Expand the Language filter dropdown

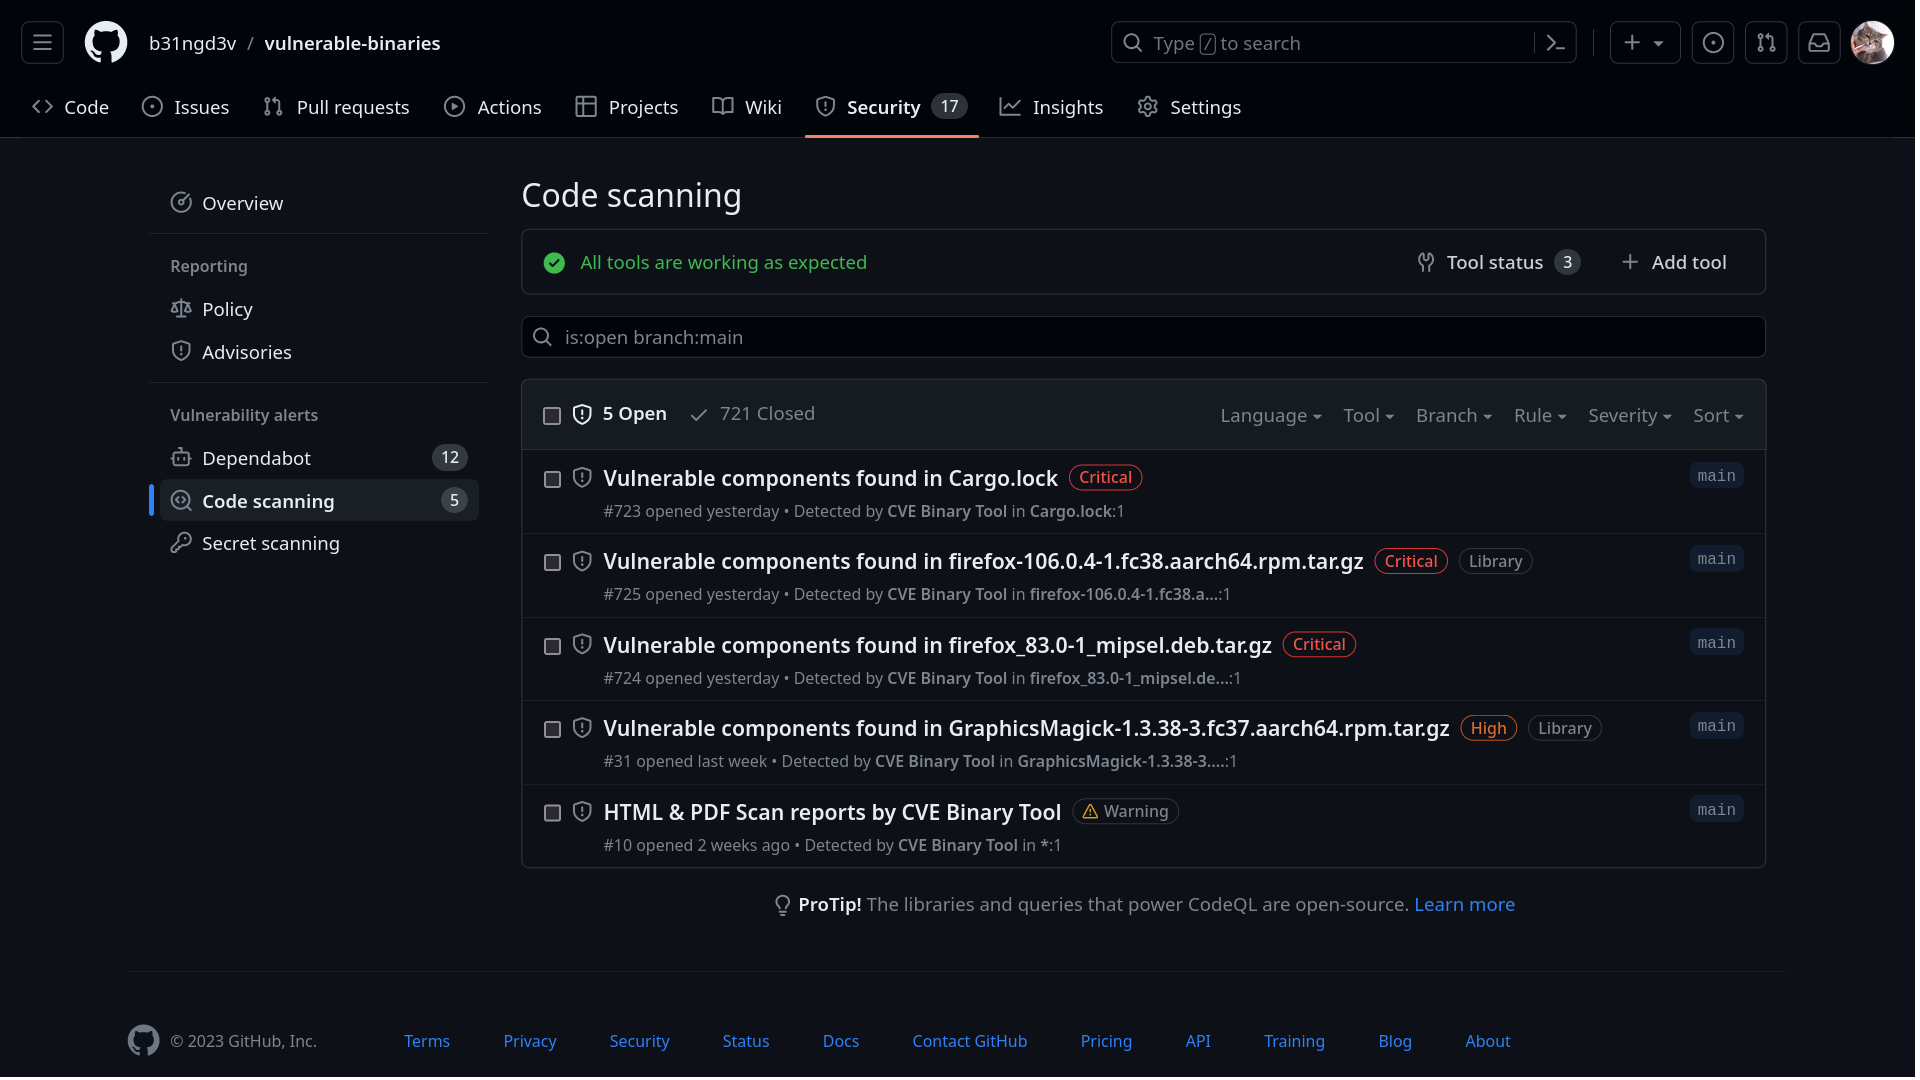(x=1270, y=416)
